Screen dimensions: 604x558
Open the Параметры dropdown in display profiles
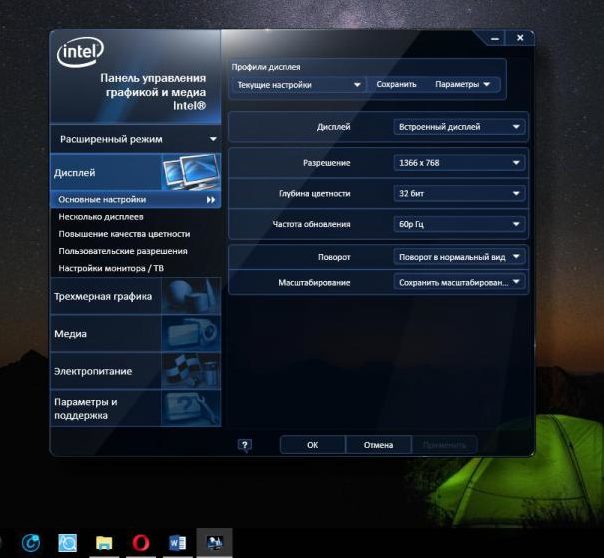[x=462, y=84]
